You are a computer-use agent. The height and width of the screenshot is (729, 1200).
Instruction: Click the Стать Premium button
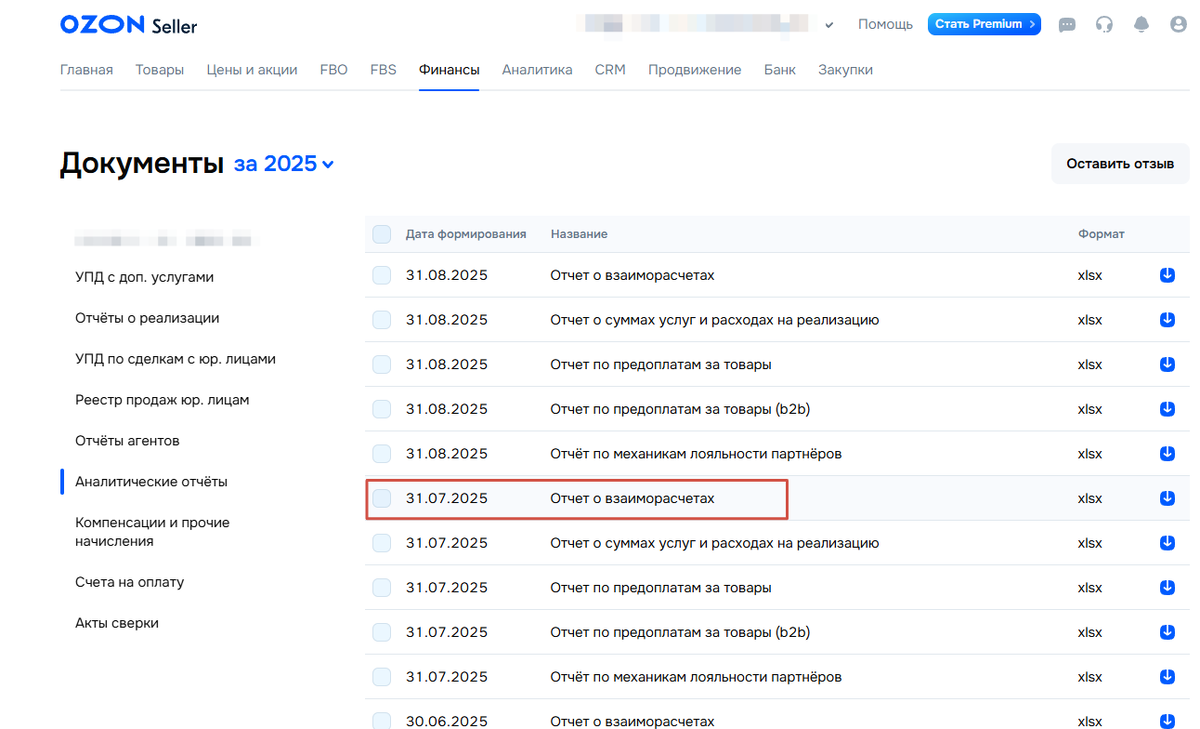tap(984, 23)
